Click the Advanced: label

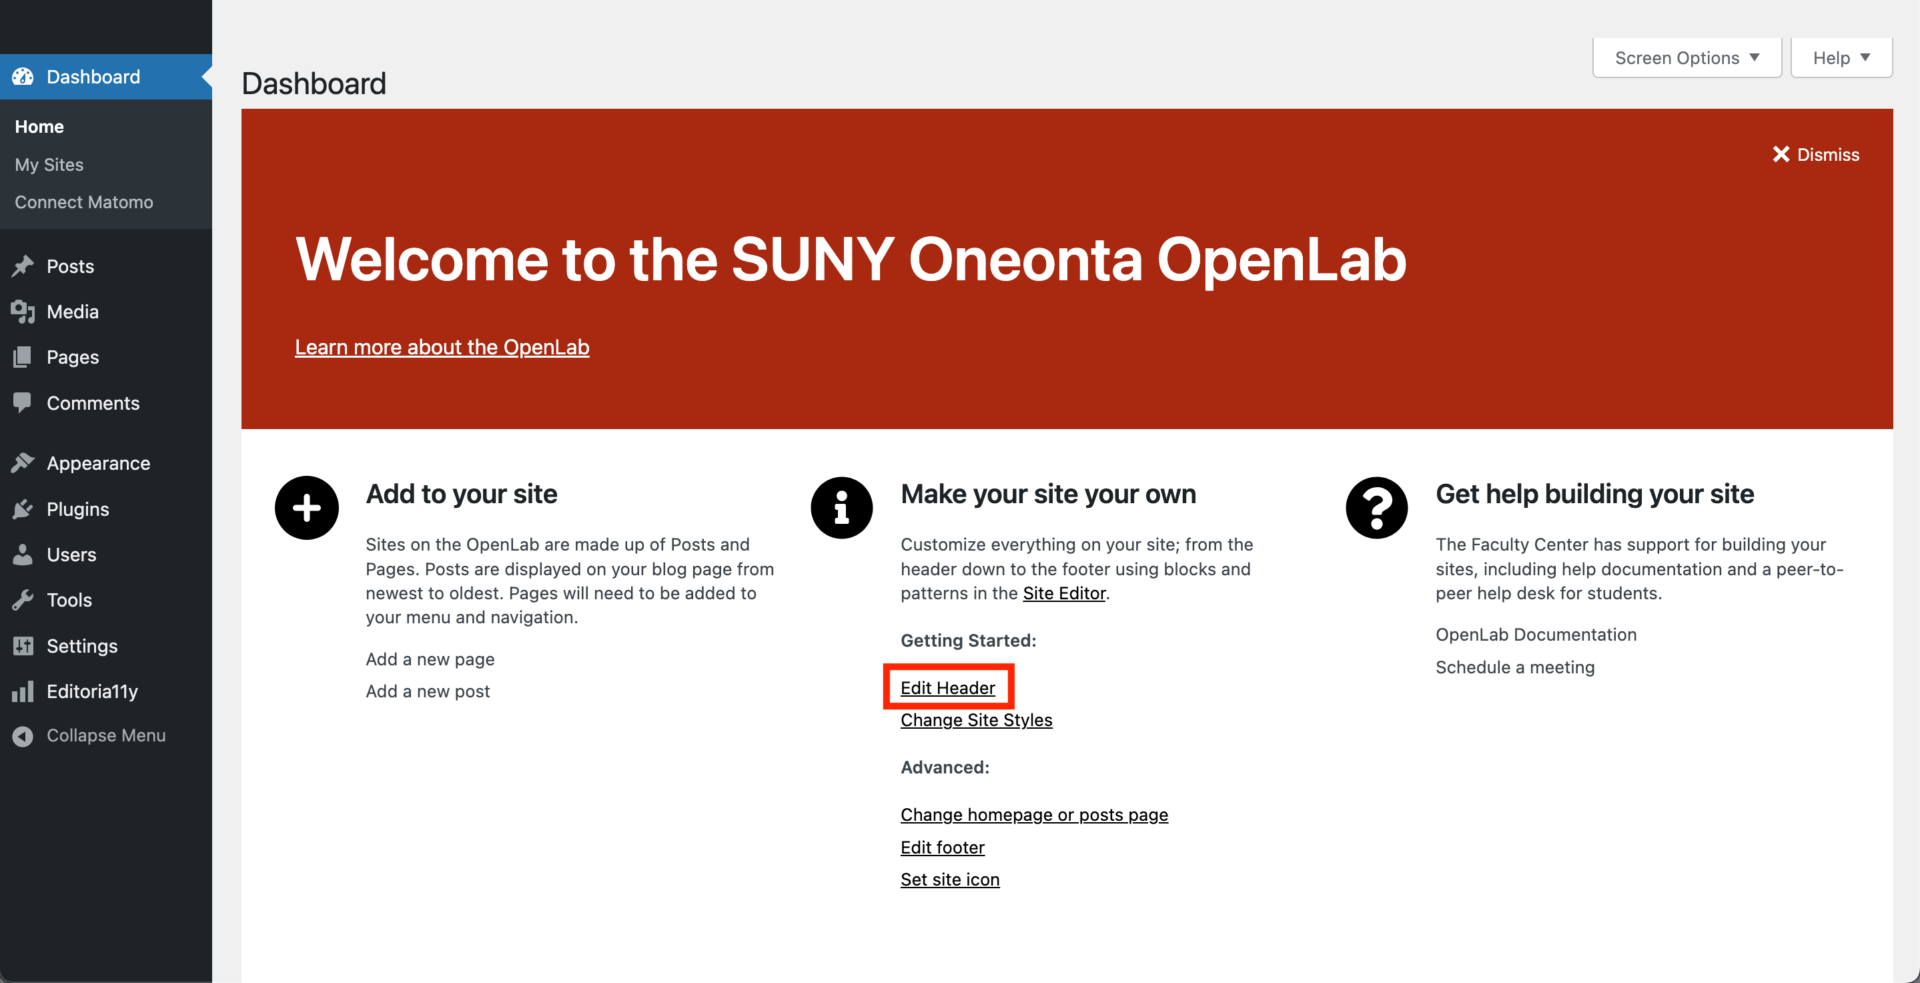click(945, 767)
